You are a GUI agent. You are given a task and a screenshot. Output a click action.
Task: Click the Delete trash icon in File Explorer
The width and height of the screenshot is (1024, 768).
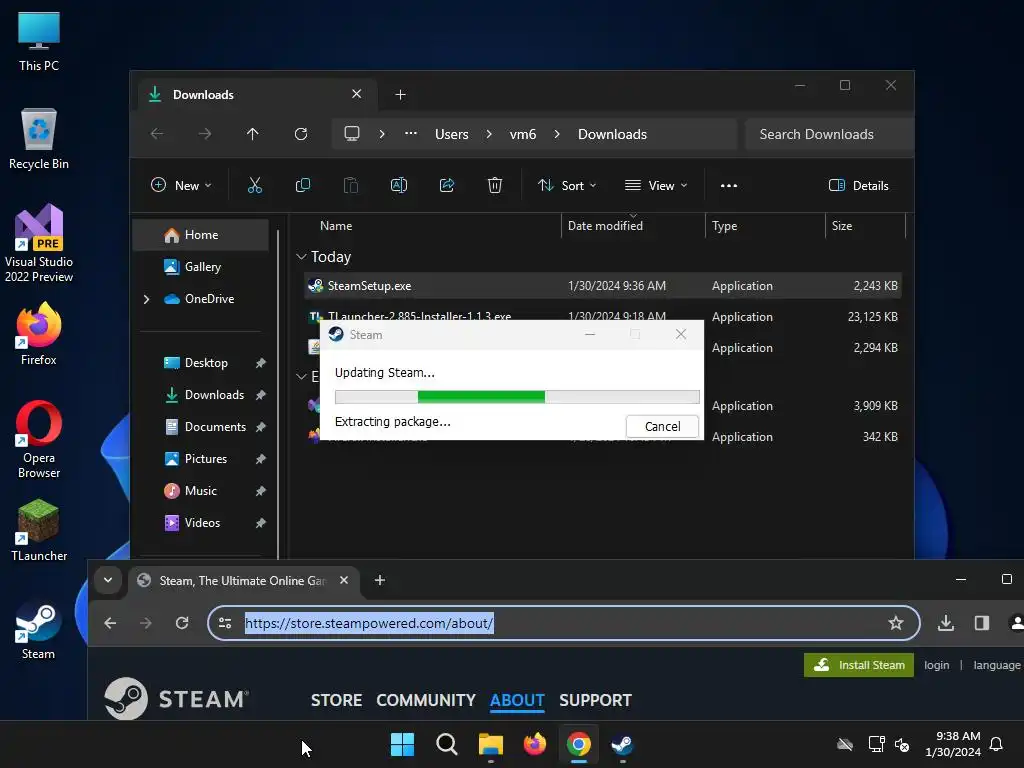coord(495,185)
